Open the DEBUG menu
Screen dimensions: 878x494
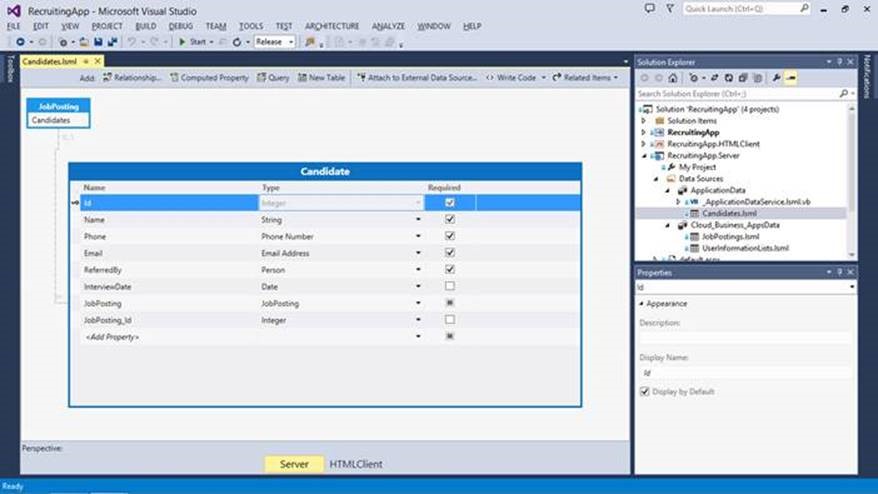point(181,26)
